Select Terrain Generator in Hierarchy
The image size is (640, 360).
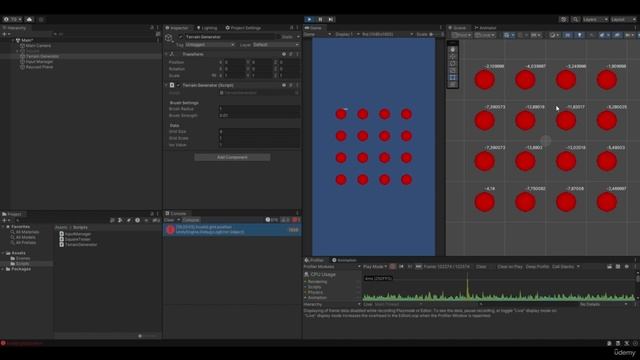click(x=40, y=56)
